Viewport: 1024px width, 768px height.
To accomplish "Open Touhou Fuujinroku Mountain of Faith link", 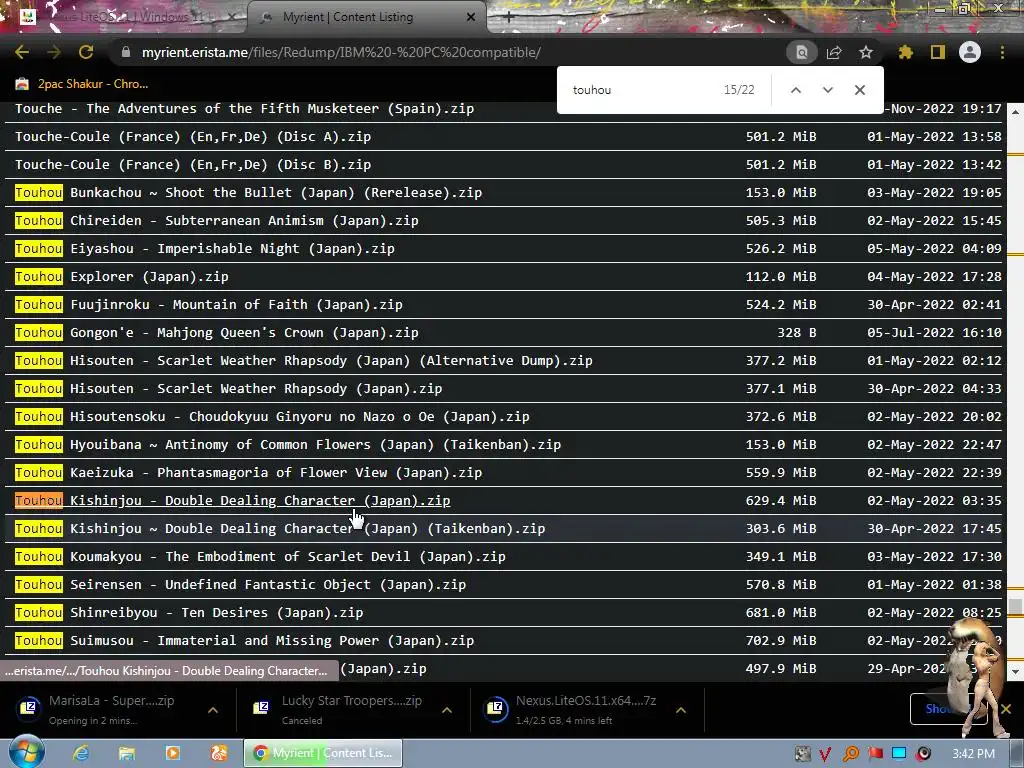I will tap(208, 305).
